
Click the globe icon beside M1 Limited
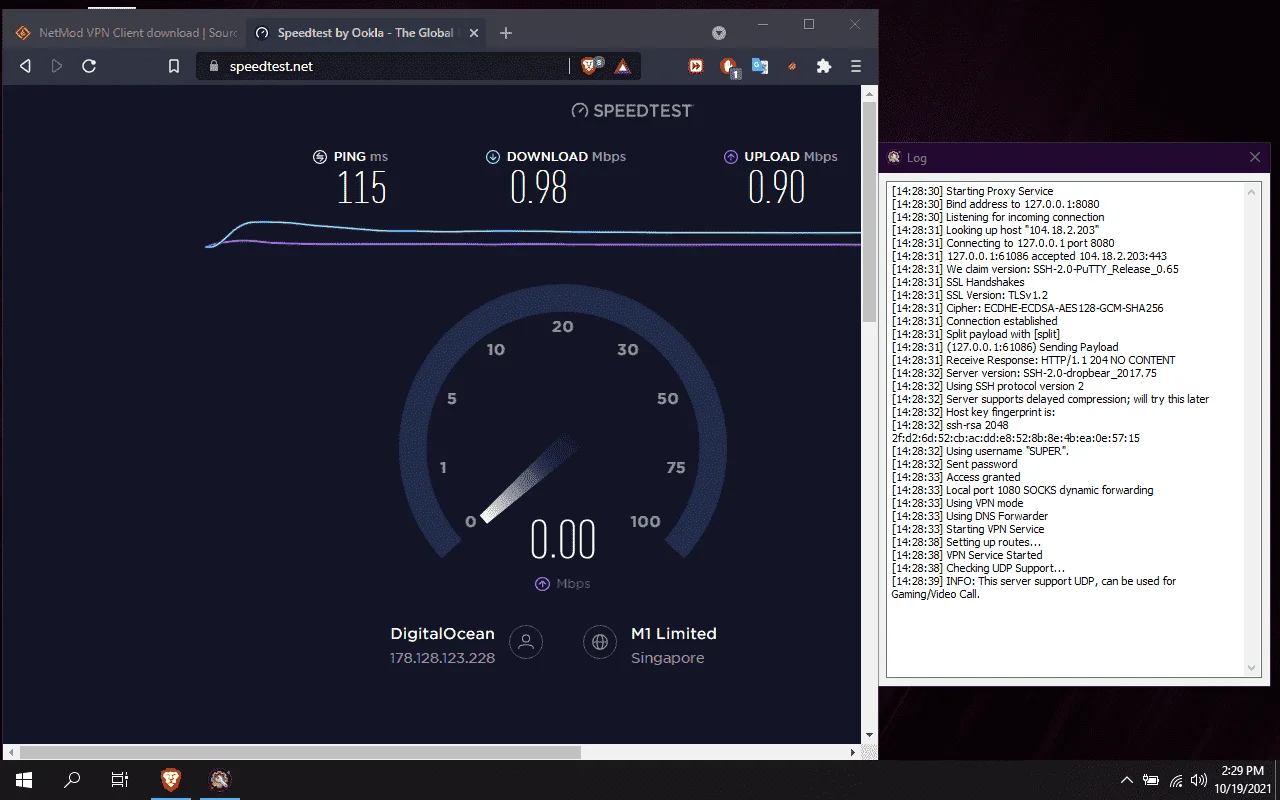pos(600,642)
